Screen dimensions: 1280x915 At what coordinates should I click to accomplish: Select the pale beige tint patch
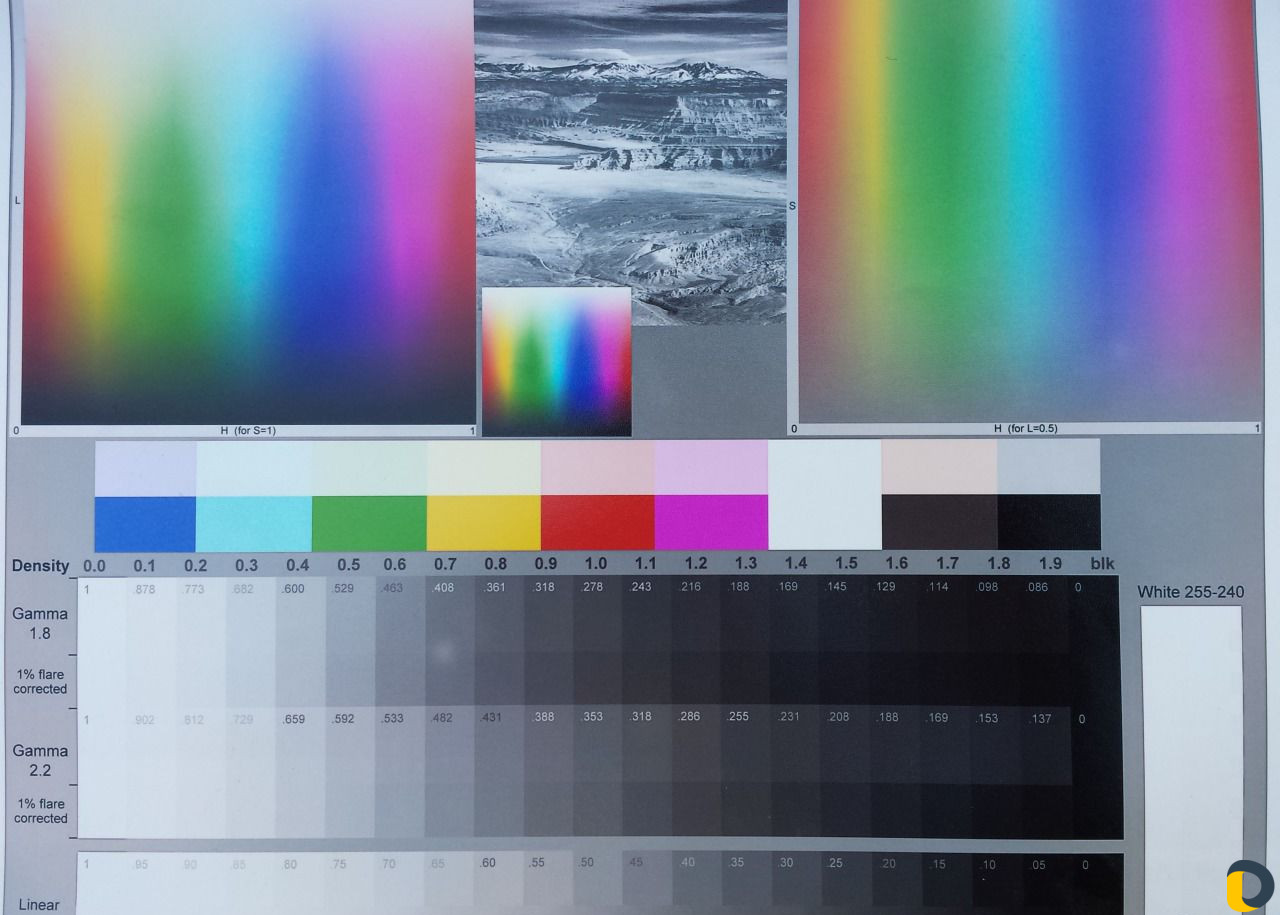pos(940,468)
